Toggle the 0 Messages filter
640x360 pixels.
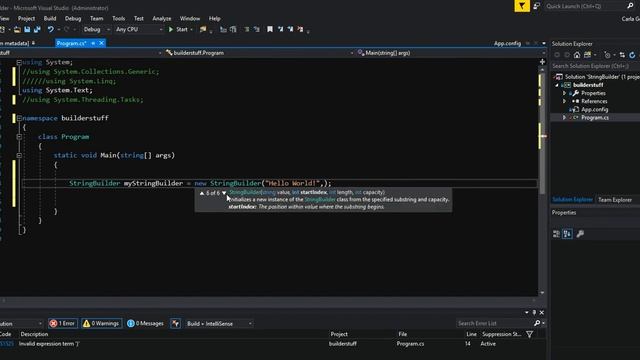click(x=145, y=323)
